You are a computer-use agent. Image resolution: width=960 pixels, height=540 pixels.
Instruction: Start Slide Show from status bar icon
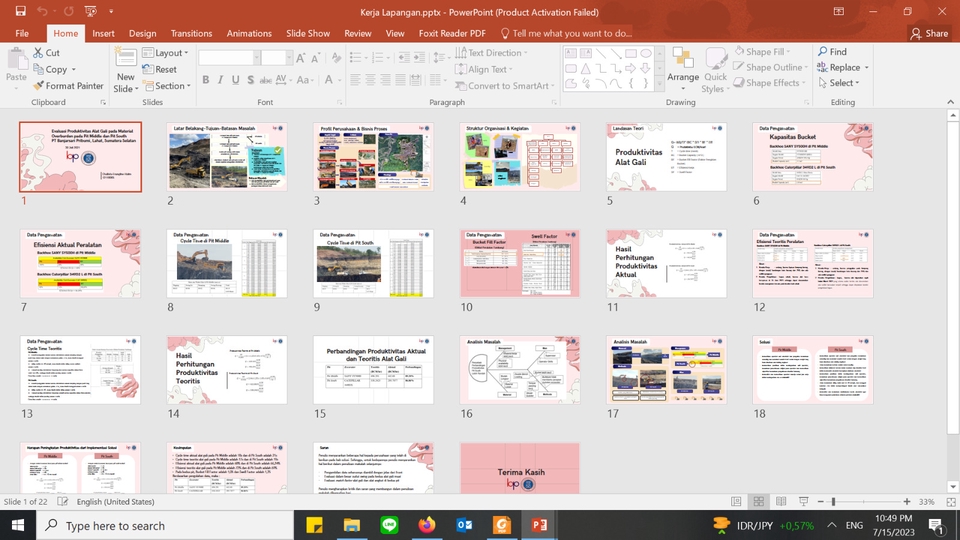pos(803,501)
